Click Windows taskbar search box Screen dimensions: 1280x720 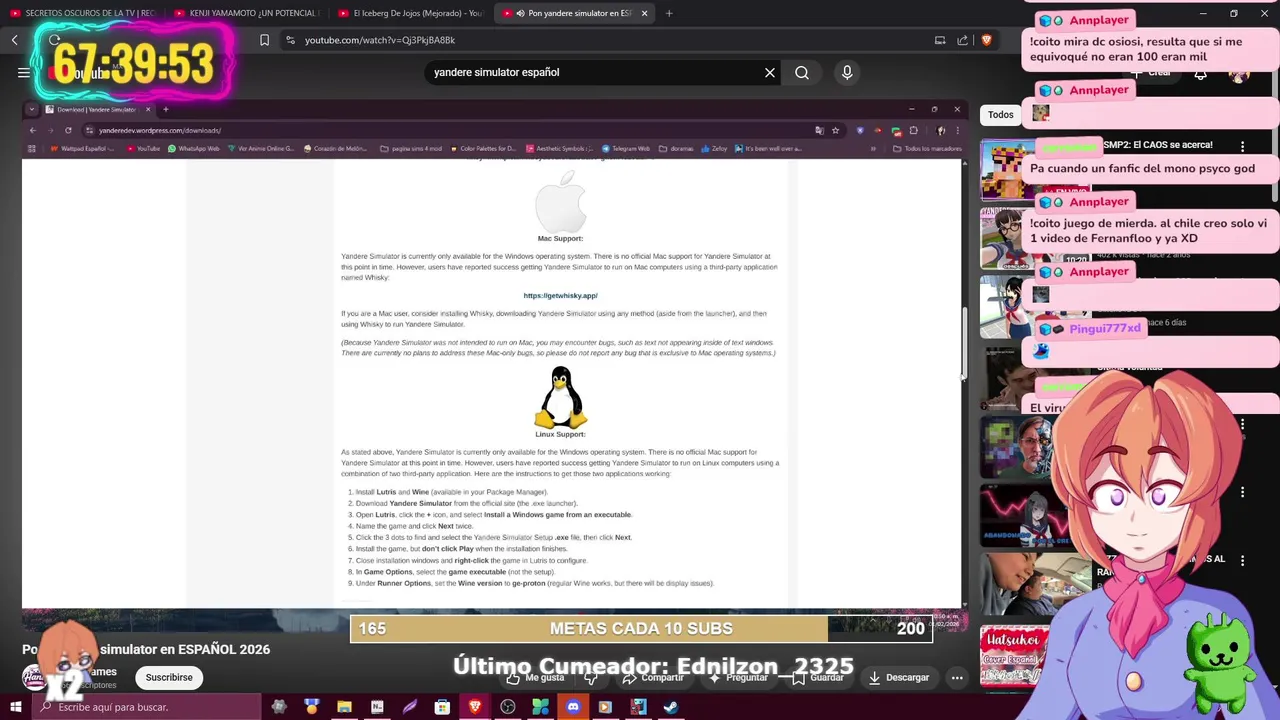click(146, 707)
